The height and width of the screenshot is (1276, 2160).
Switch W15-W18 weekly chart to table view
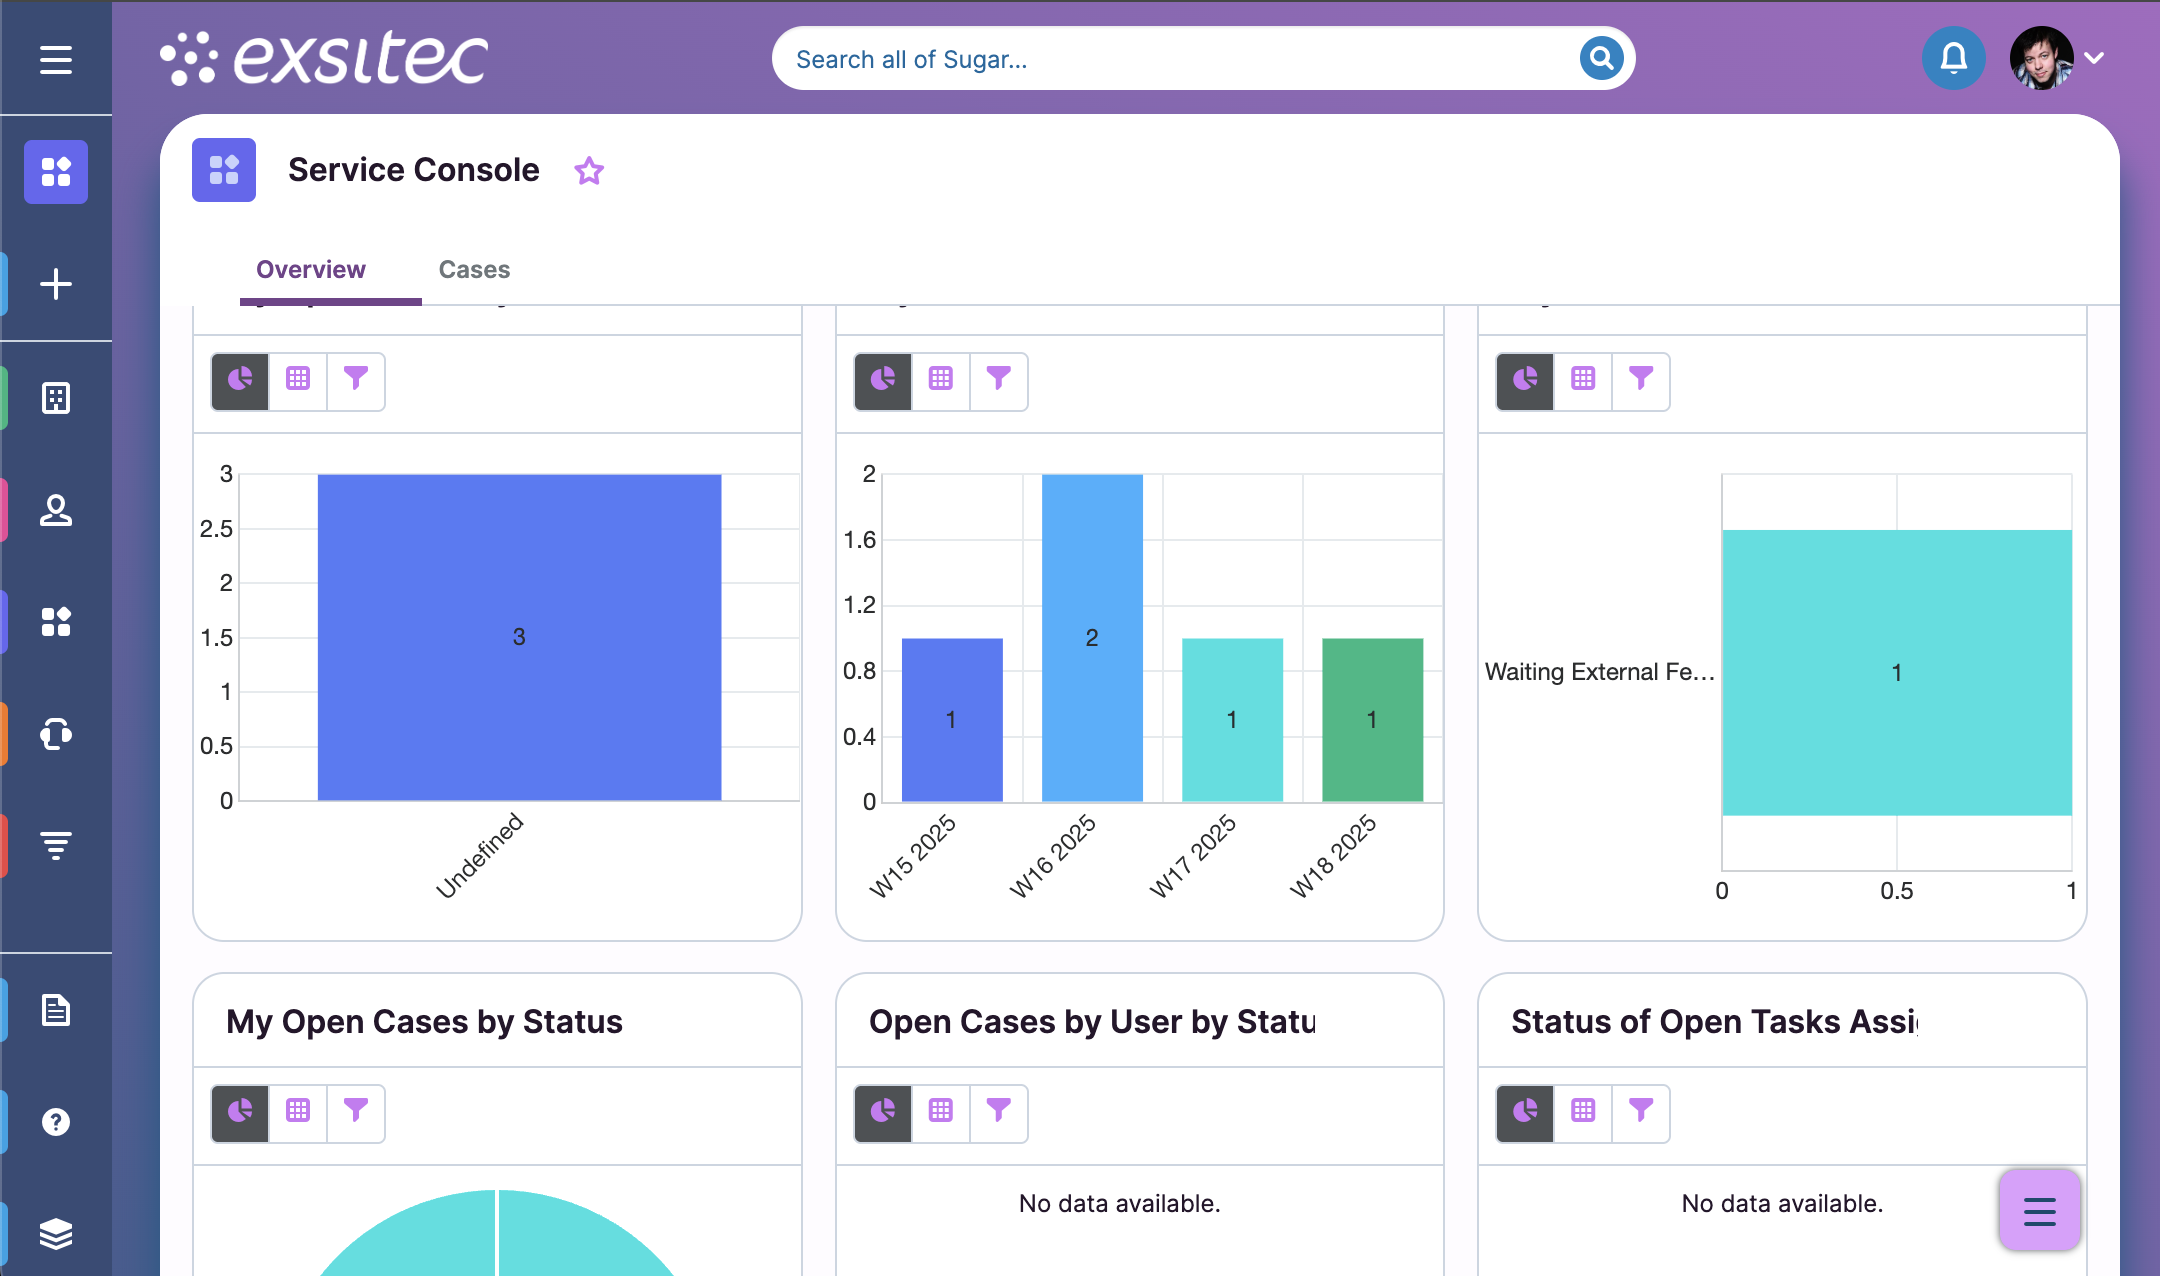[x=941, y=380]
